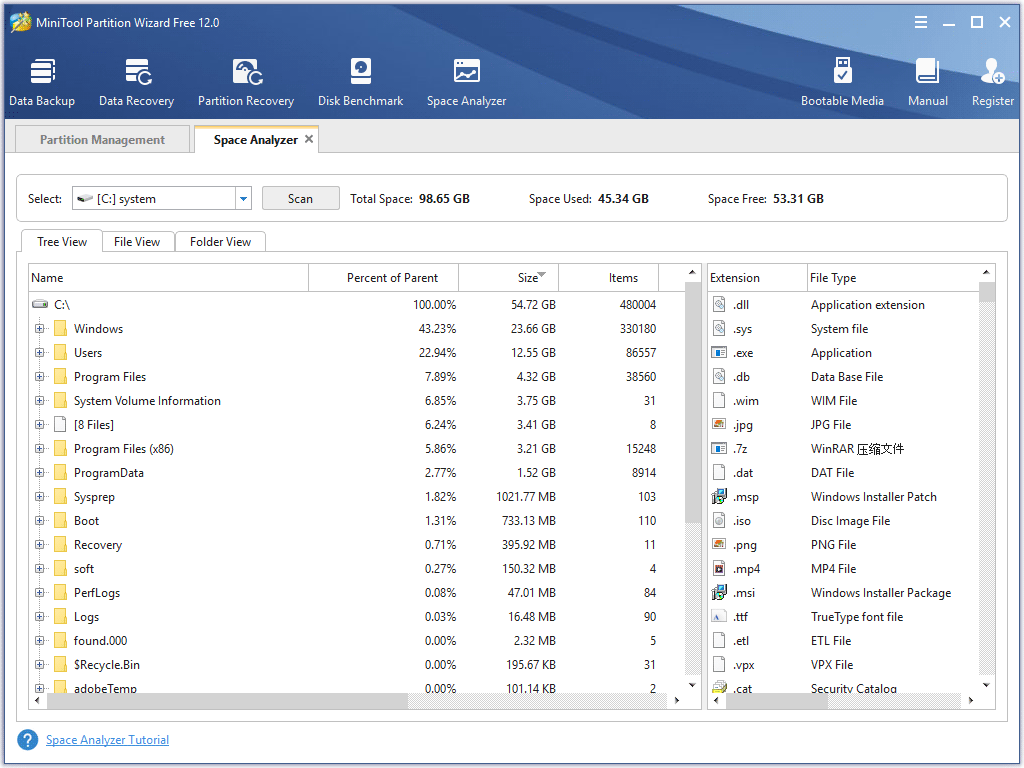Click tree panel scroll down arrow

(x=692, y=685)
